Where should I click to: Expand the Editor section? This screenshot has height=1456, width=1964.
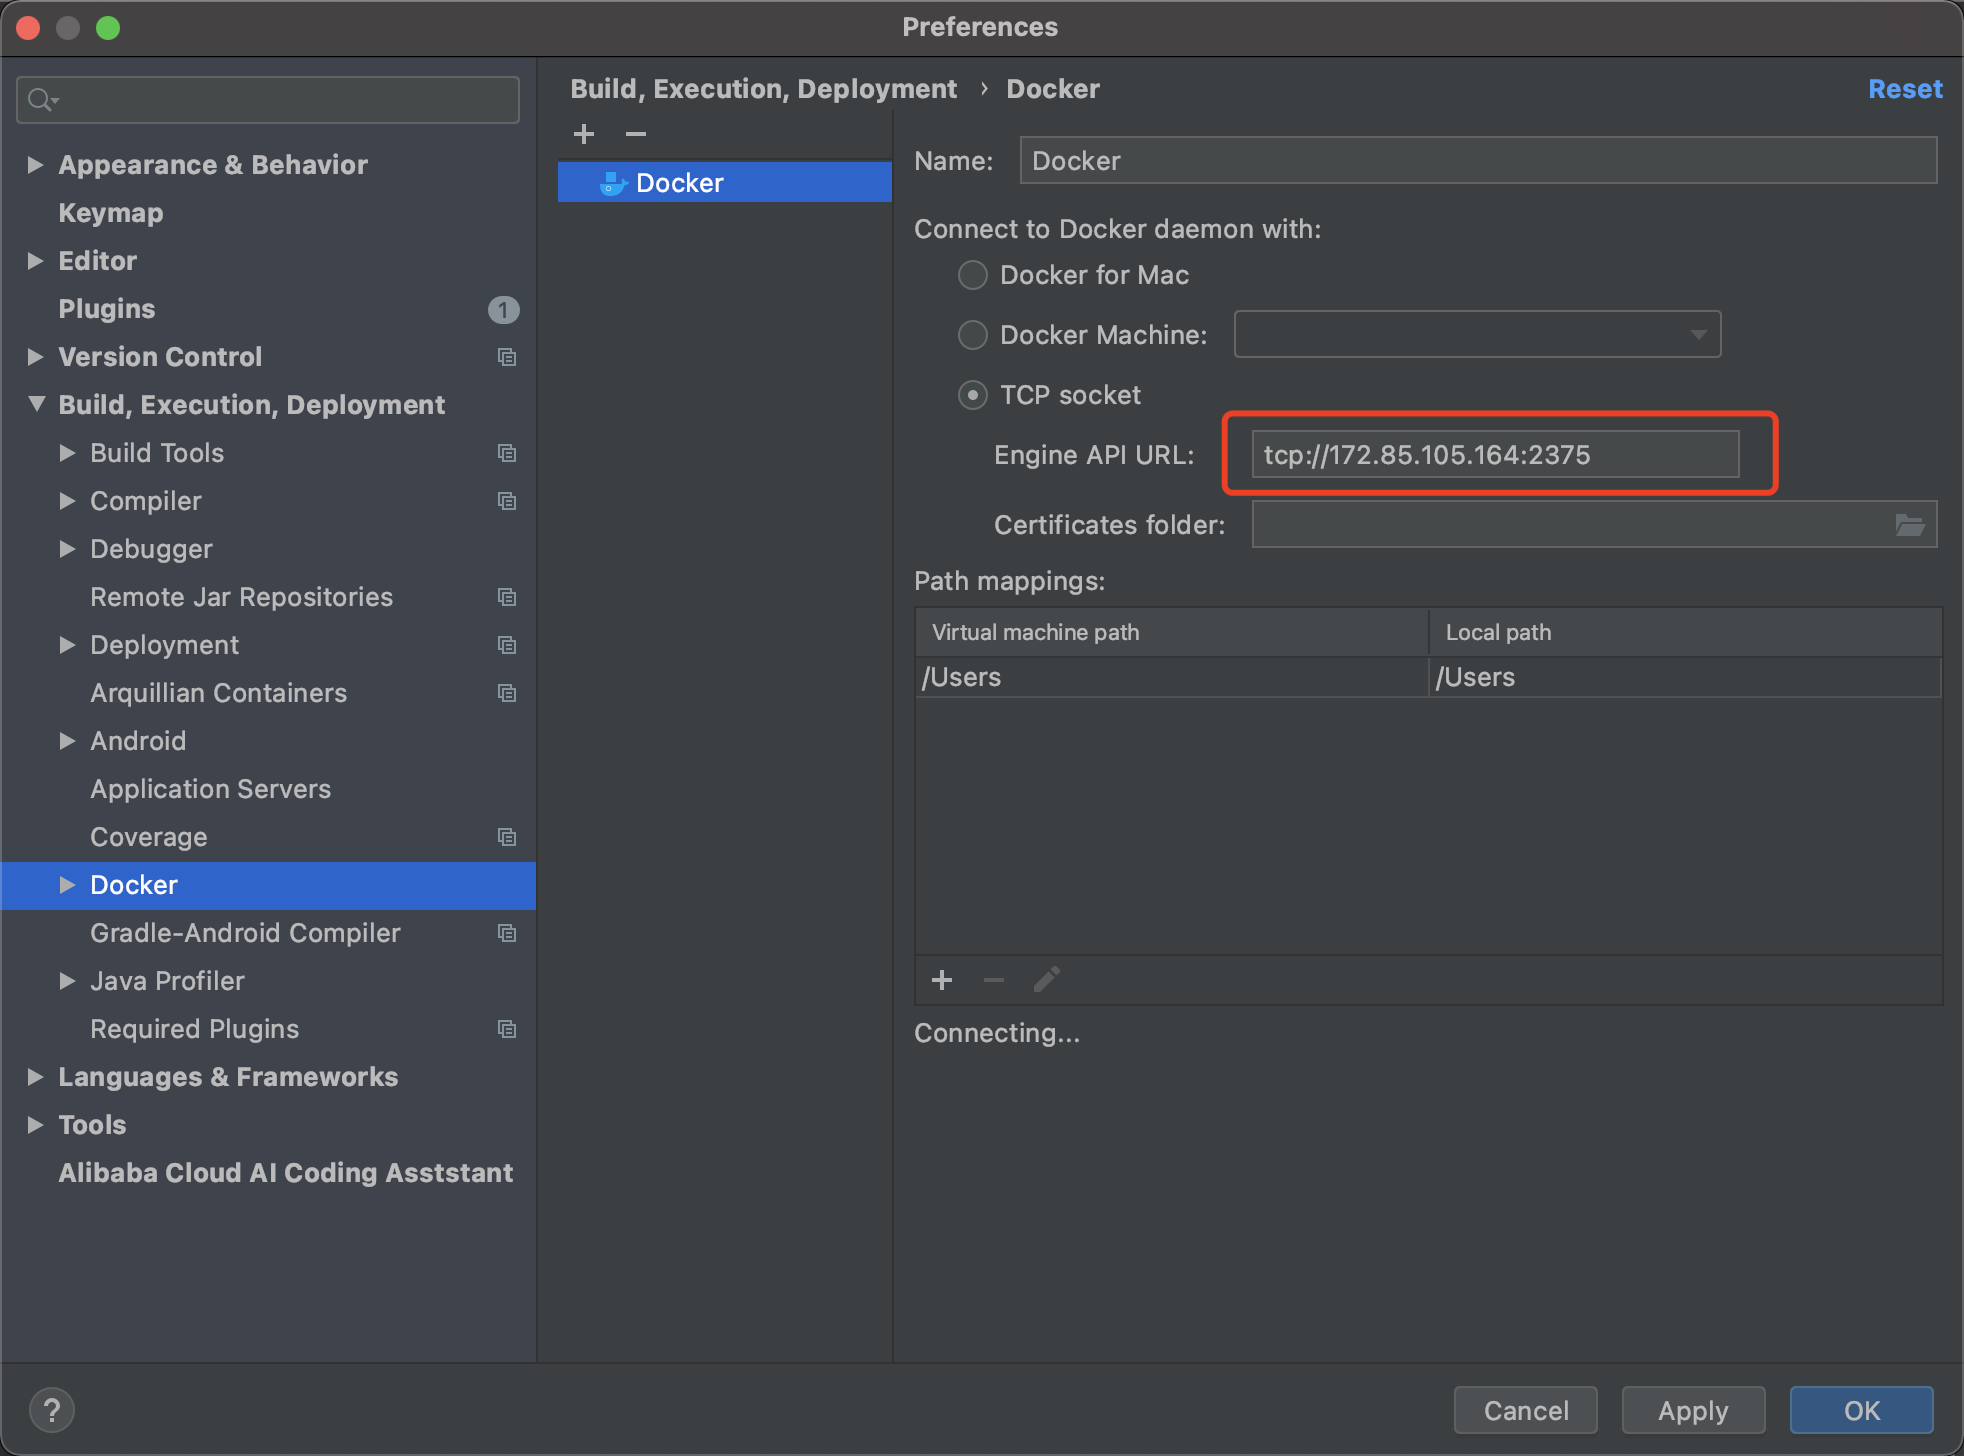[x=35, y=261]
